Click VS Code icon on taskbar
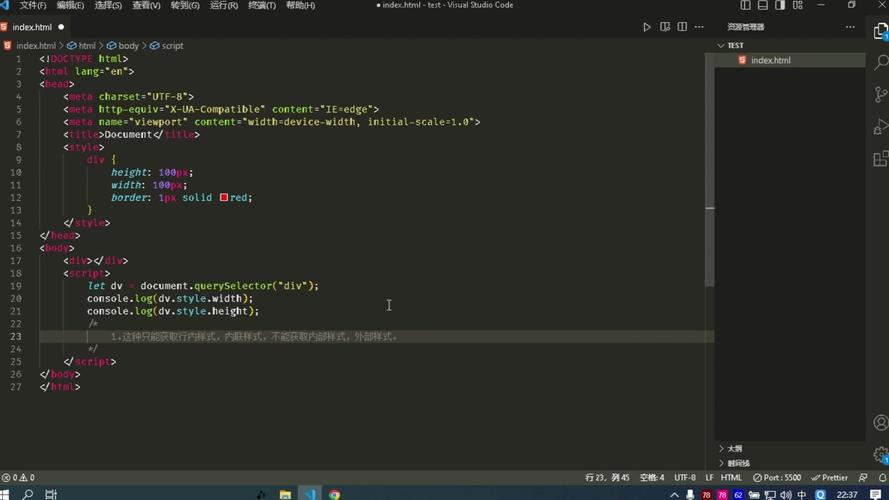The image size is (889, 500). pos(310,494)
